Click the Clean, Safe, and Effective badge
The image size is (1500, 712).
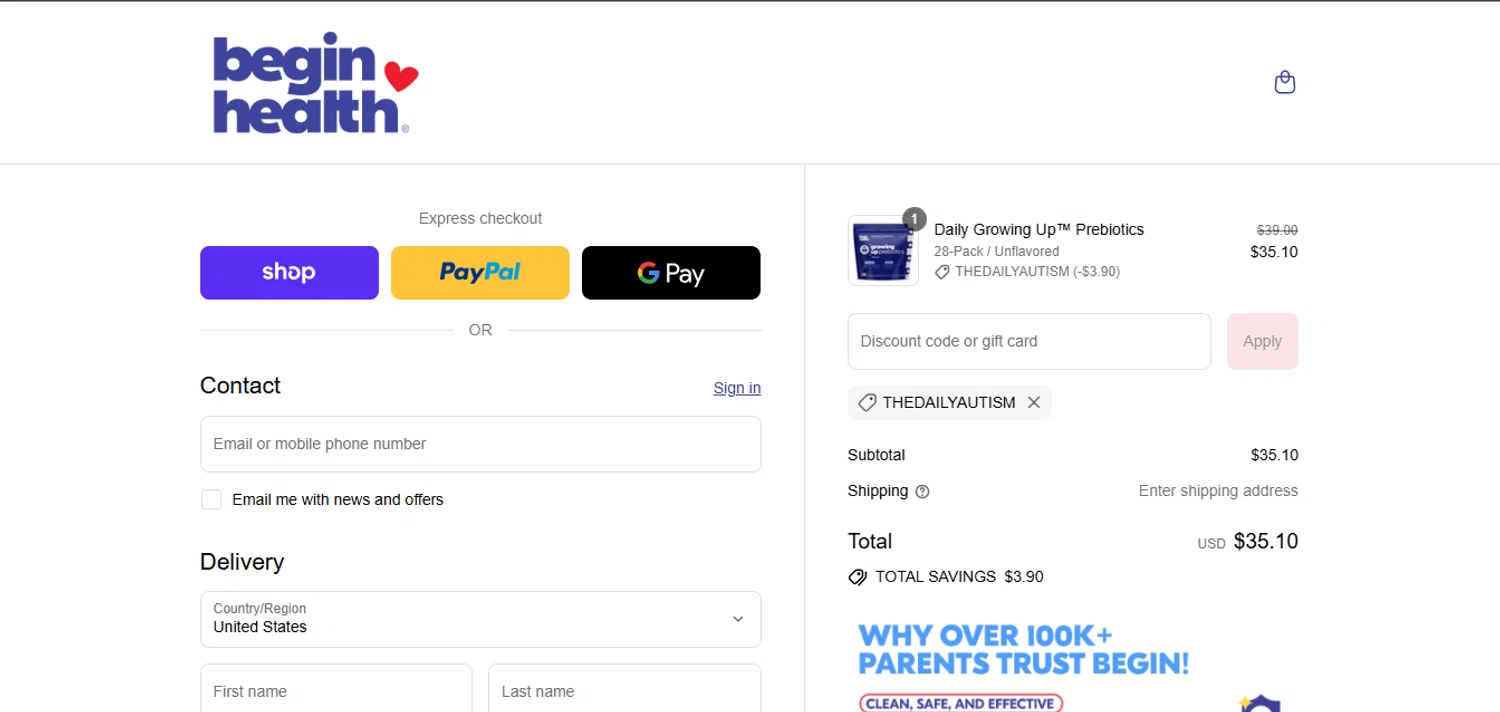pos(960,703)
